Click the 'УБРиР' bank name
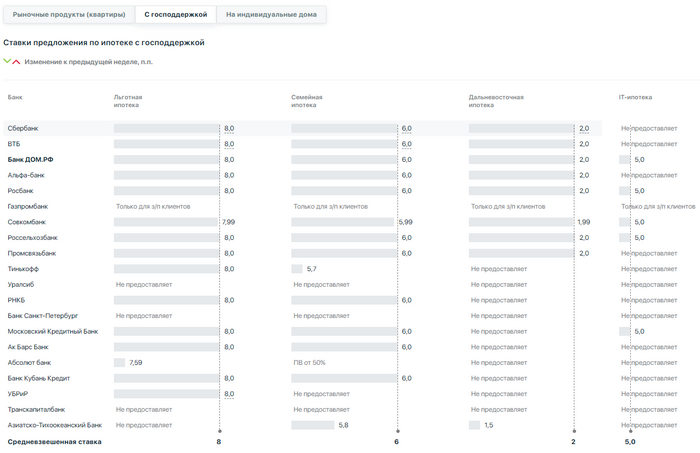 (x=17, y=394)
